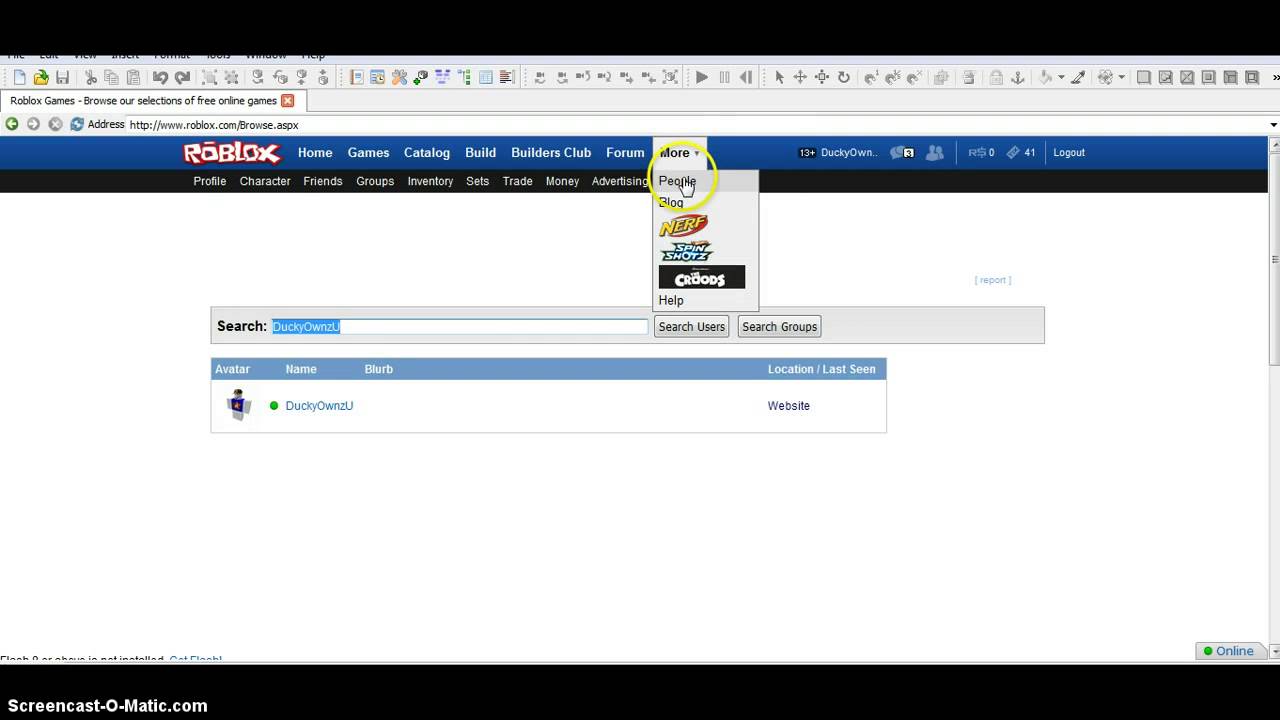Refresh the page with the reload icon
The height and width of the screenshot is (720, 1280).
point(77,124)
